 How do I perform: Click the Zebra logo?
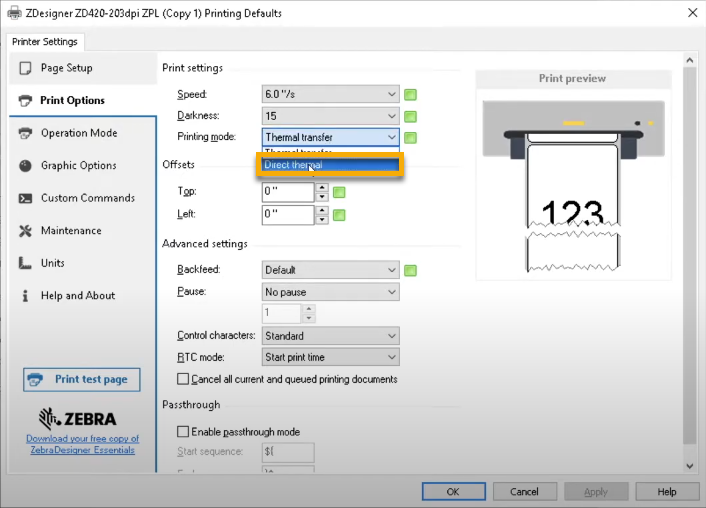pos(77,419)
